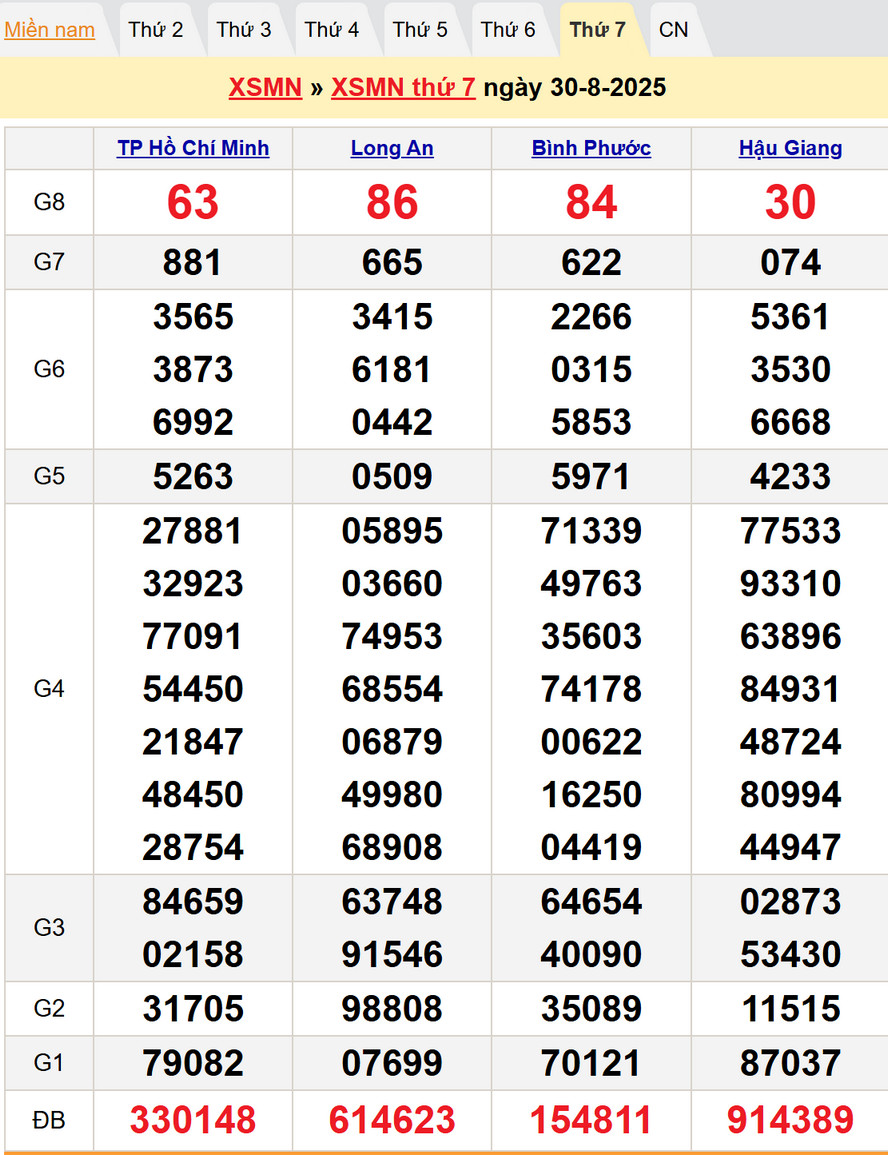
Task: Select the active Thứ 7 tab
Action: 597,30
